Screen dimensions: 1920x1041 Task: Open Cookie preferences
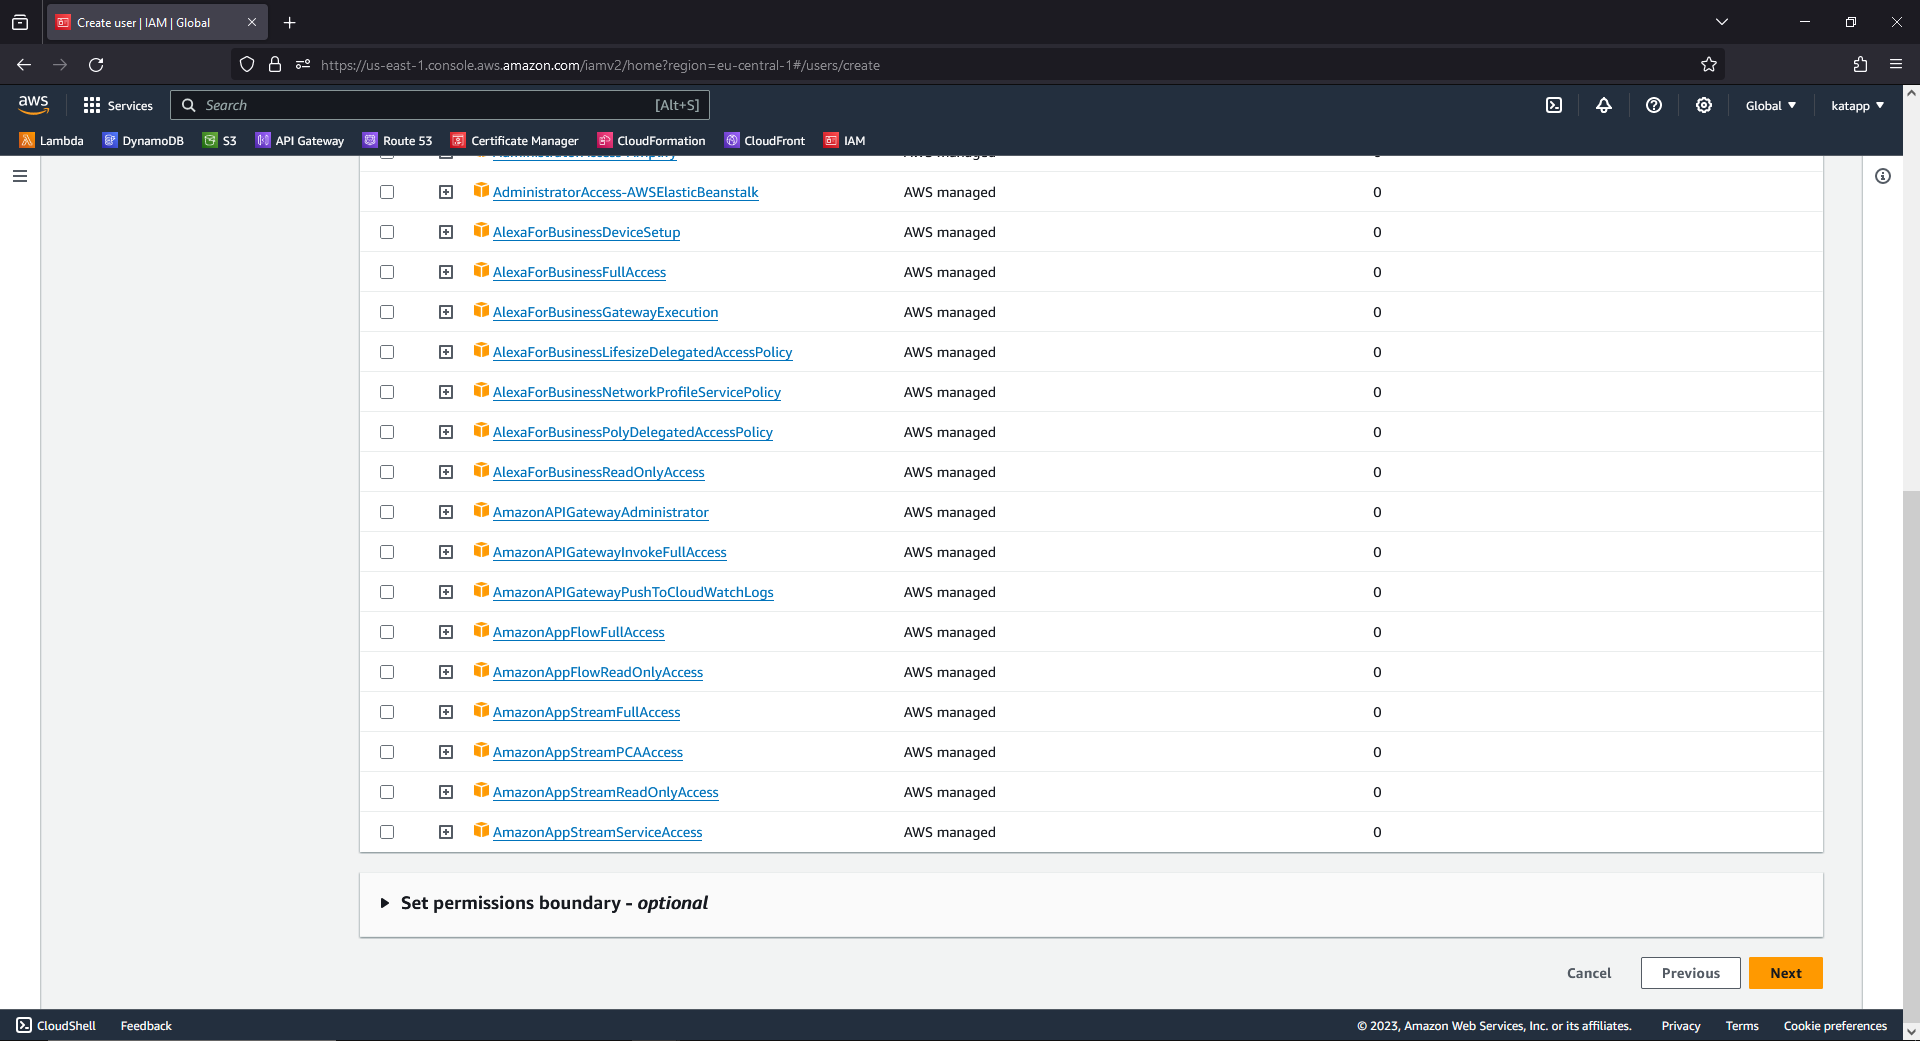tap(1835, 1025)
